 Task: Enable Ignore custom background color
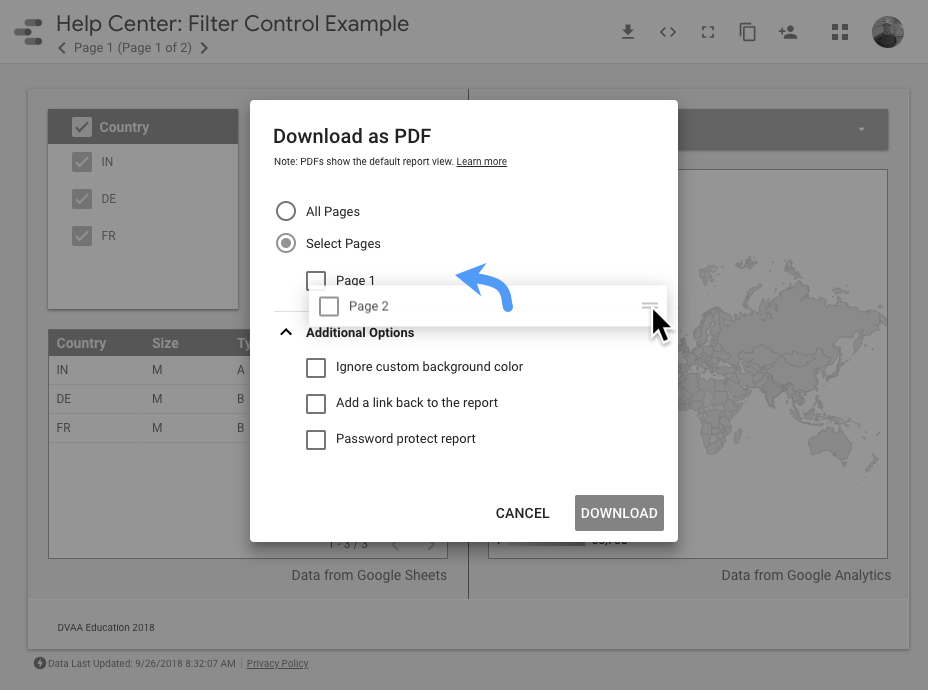(x=316, y=368)
